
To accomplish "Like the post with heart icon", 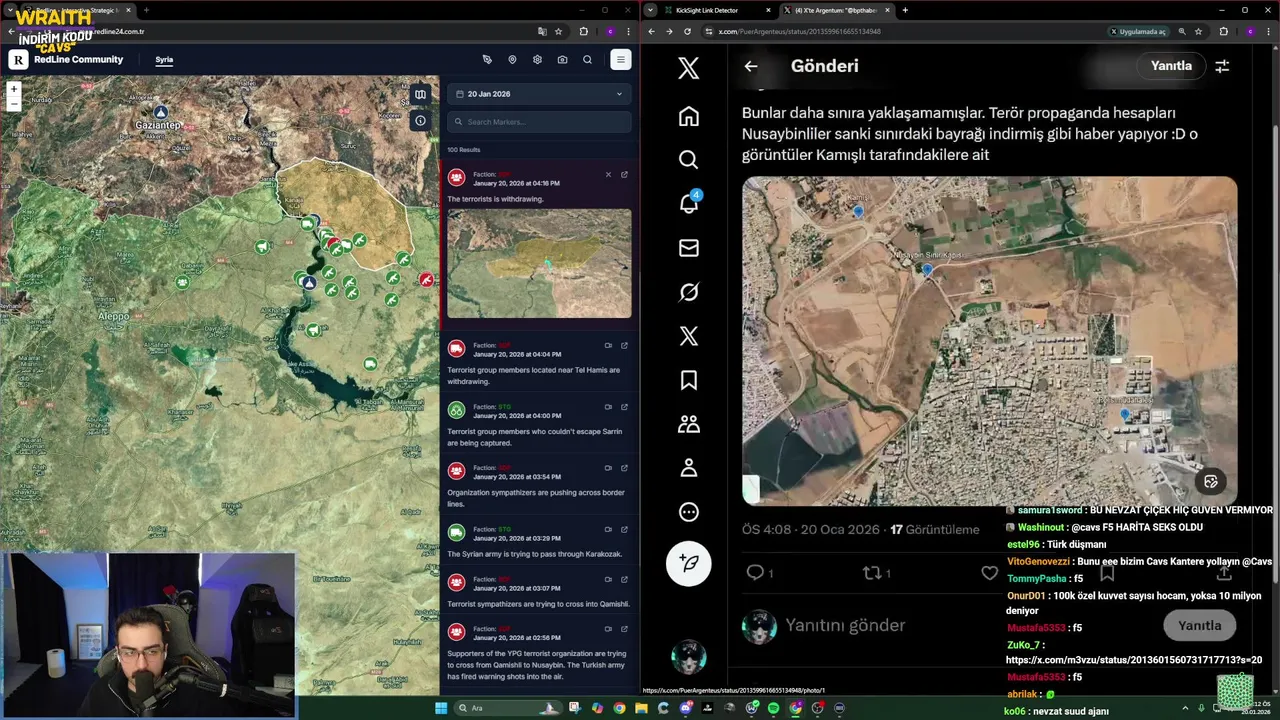I will pyautogui.click(x=989, y=573).
